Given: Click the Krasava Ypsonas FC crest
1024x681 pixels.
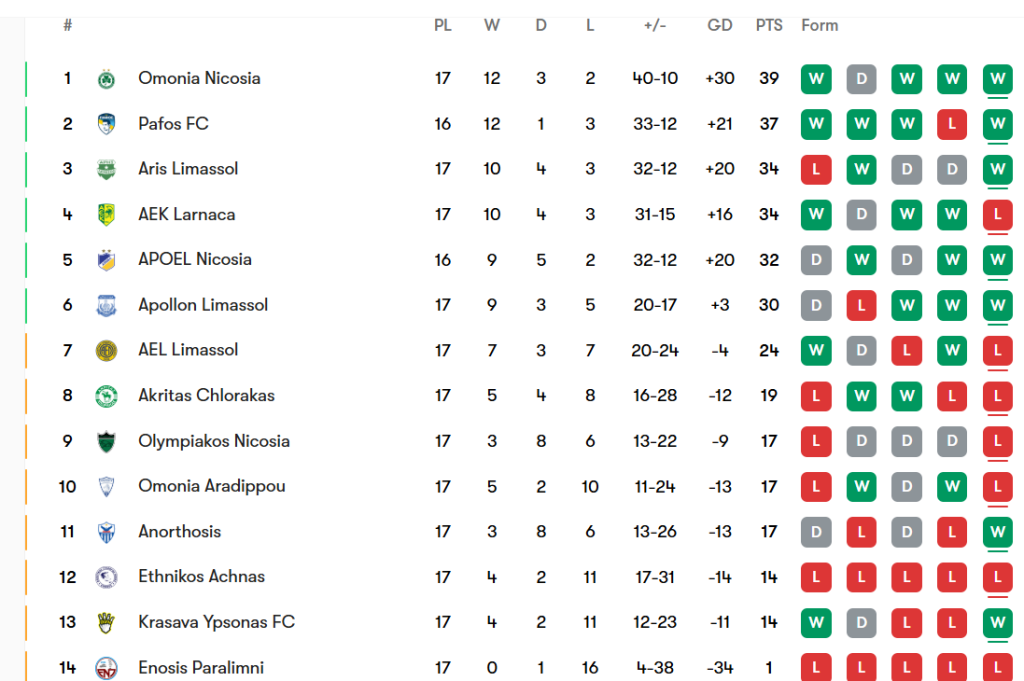Looking at the screenshot, I should (106, 622).
